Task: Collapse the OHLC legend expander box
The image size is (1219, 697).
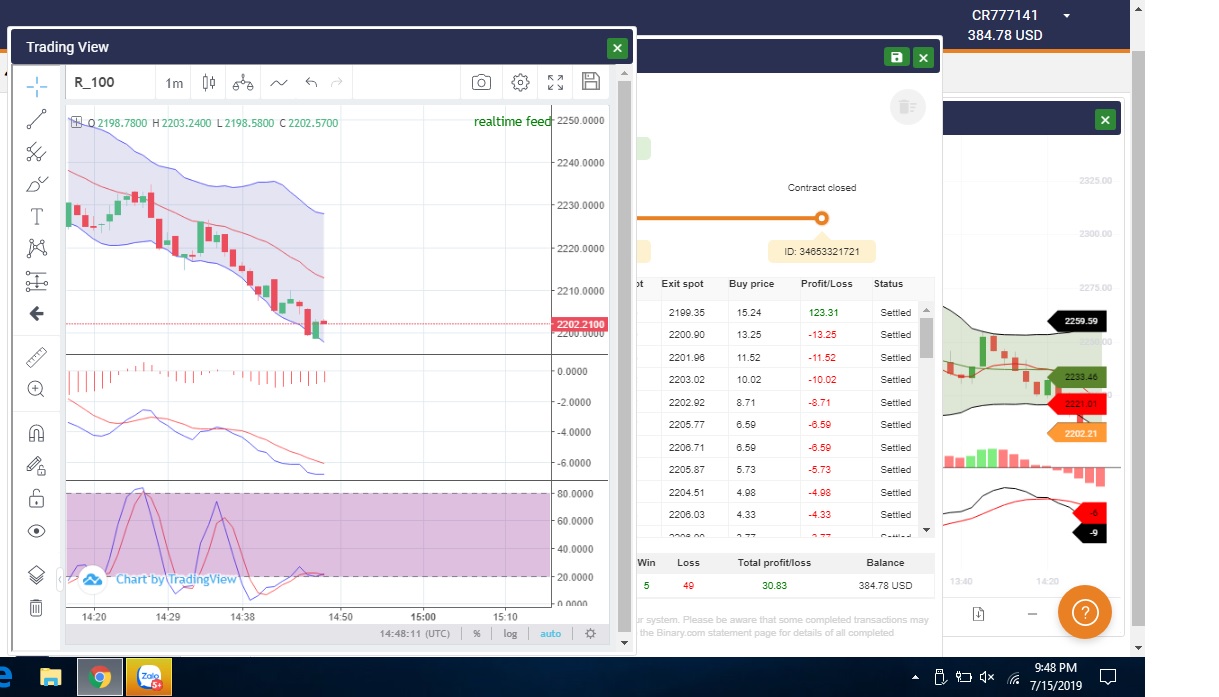Action: pos(76,123)
